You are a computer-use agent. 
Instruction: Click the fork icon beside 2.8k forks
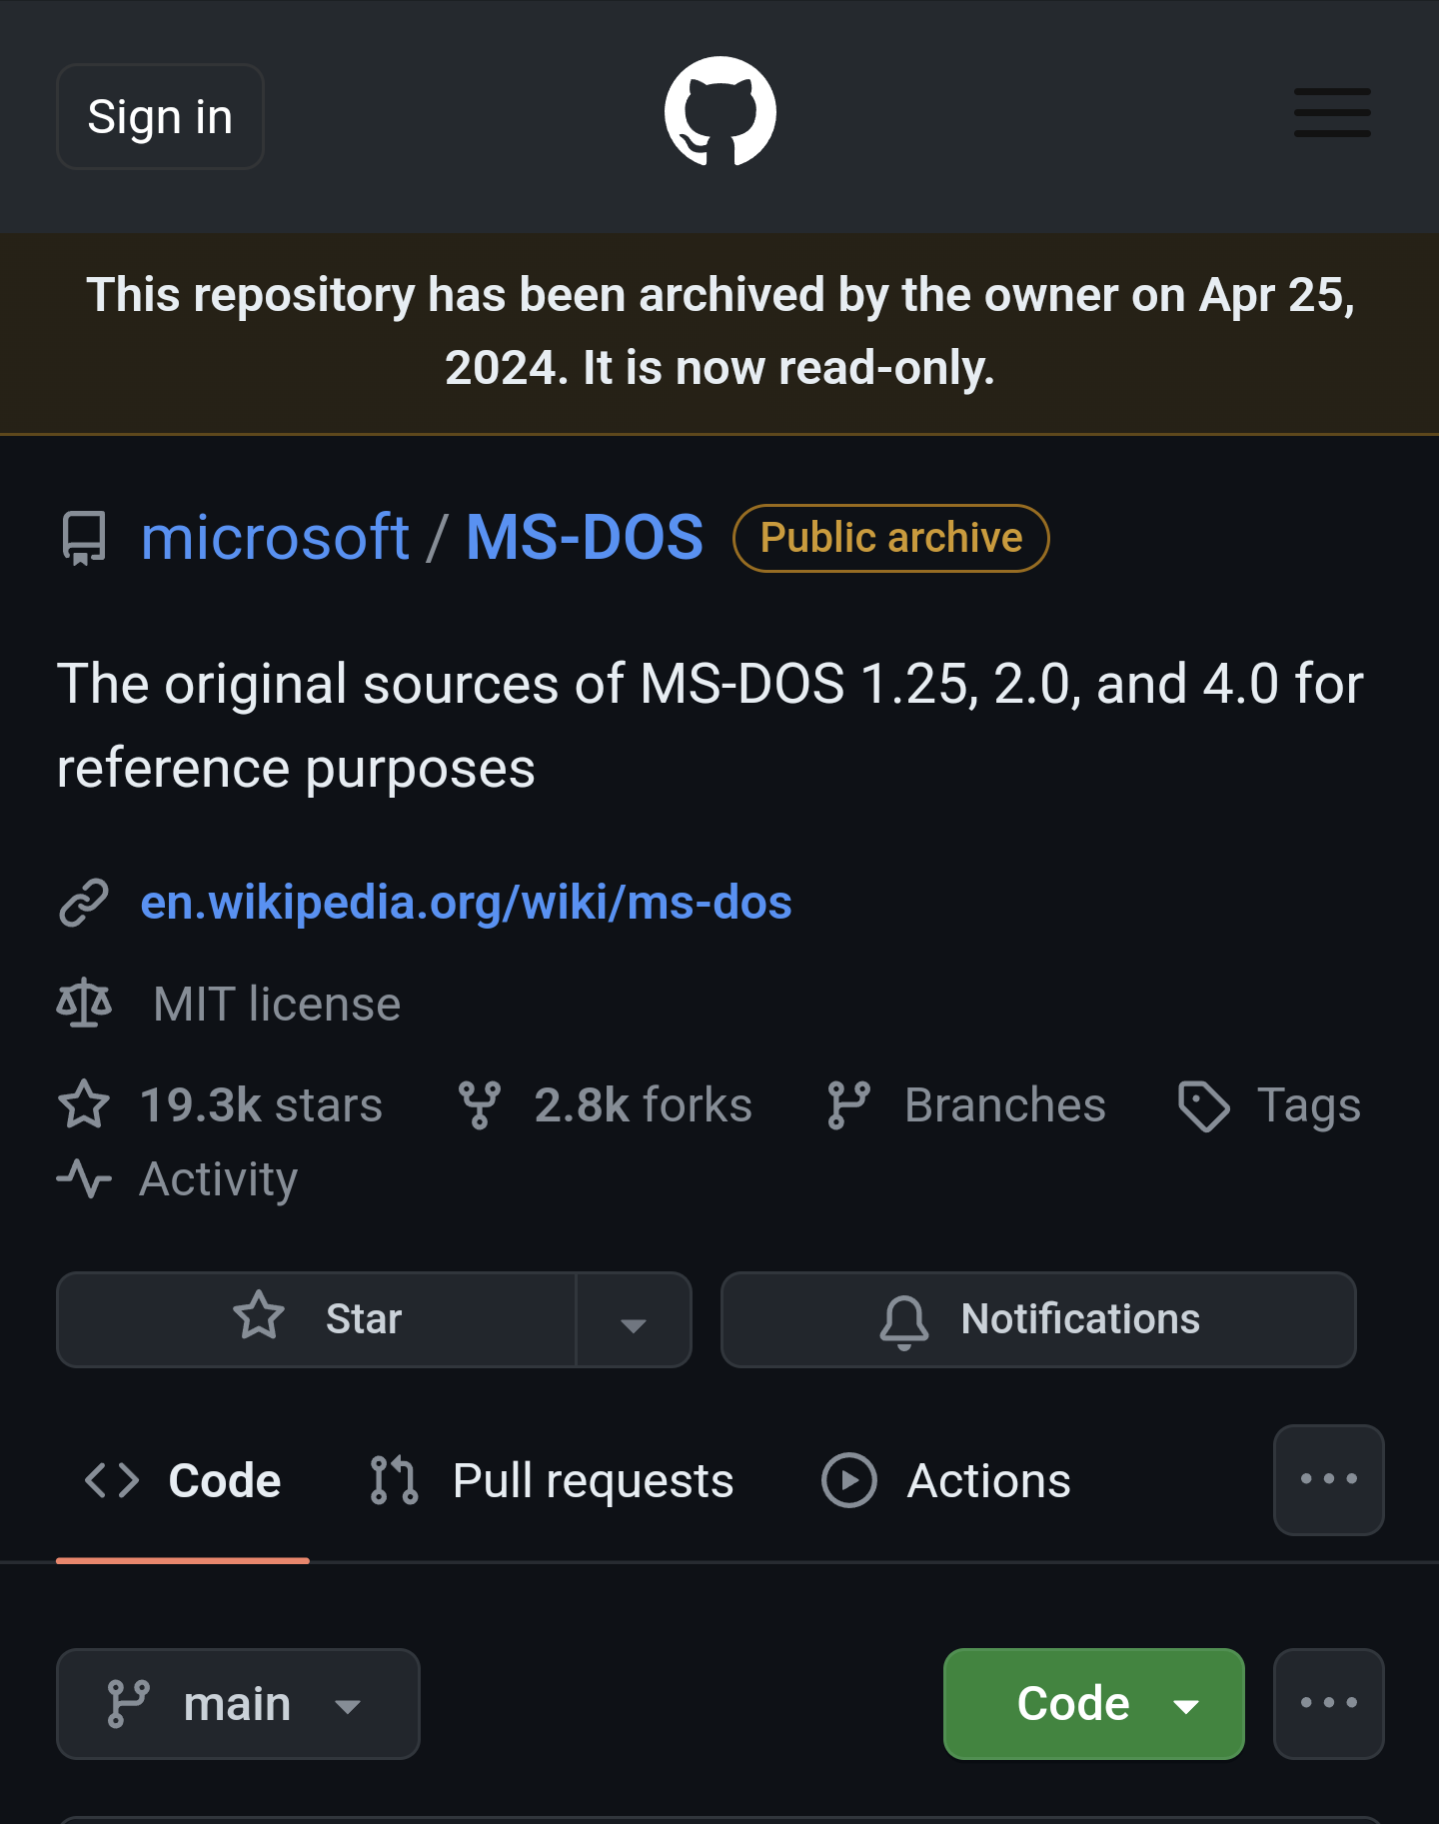480,1105
